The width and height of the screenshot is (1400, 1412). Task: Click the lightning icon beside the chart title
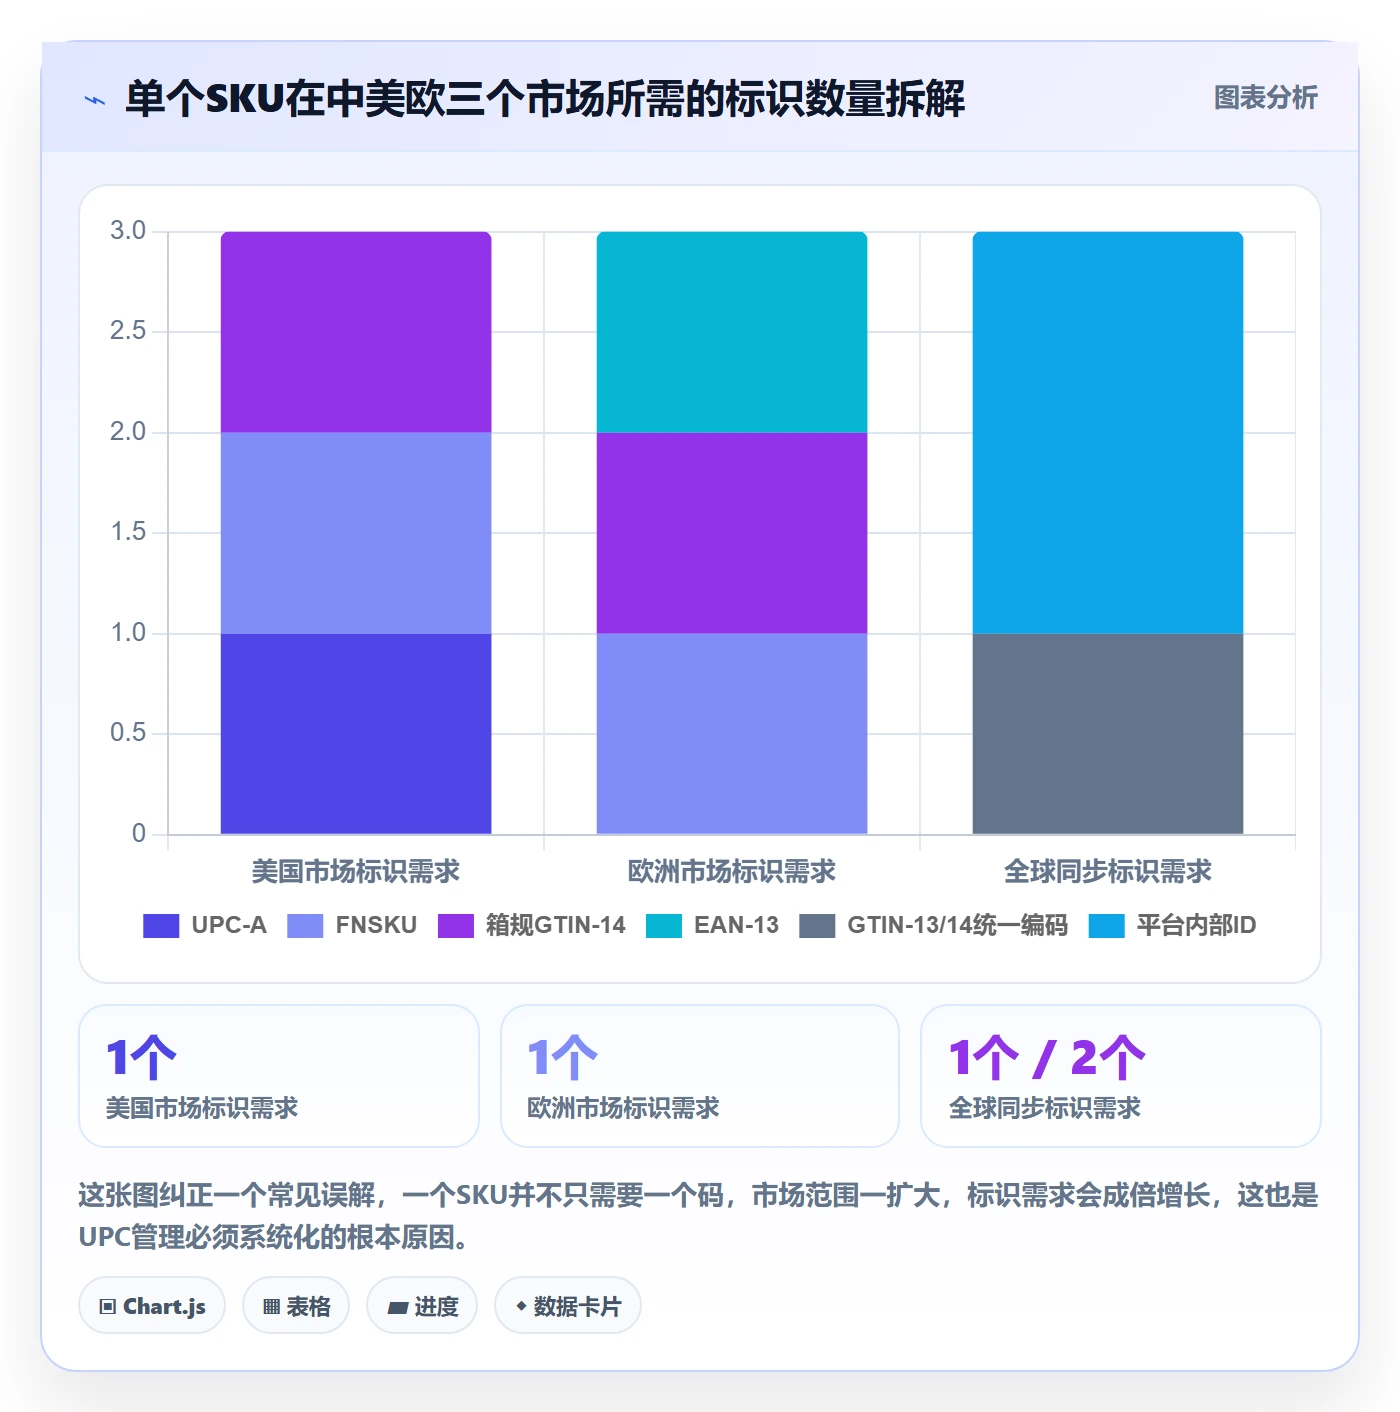coord(95,100)
